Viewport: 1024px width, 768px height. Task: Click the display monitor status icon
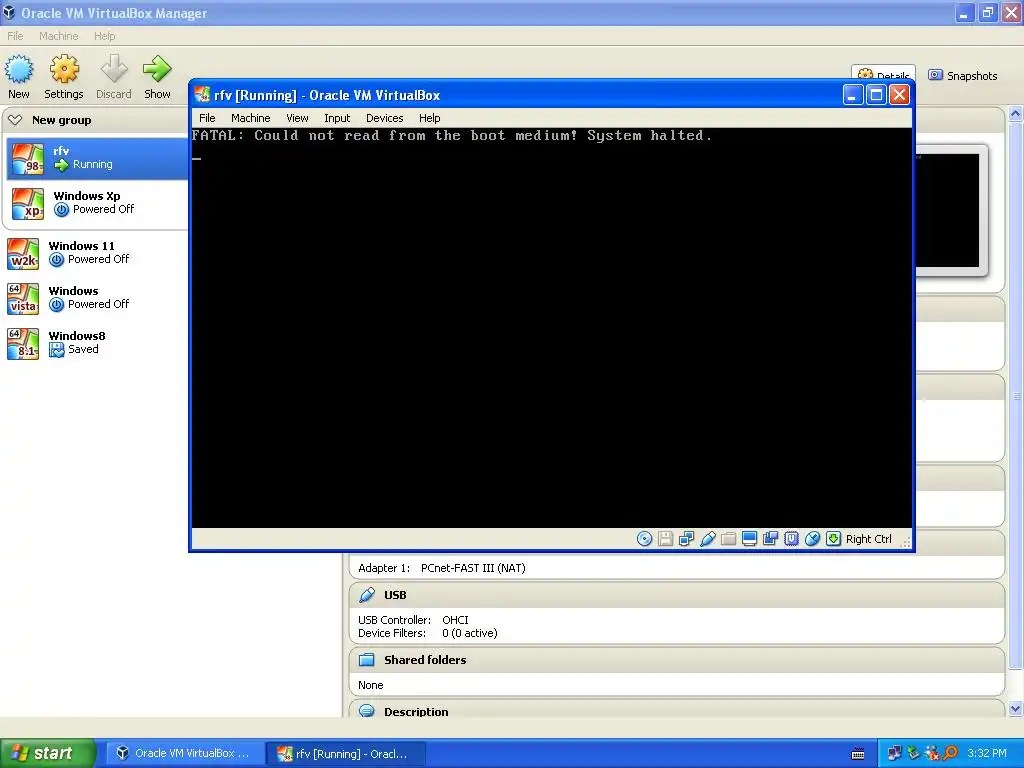pyautogui.click(x=750, y=539)
